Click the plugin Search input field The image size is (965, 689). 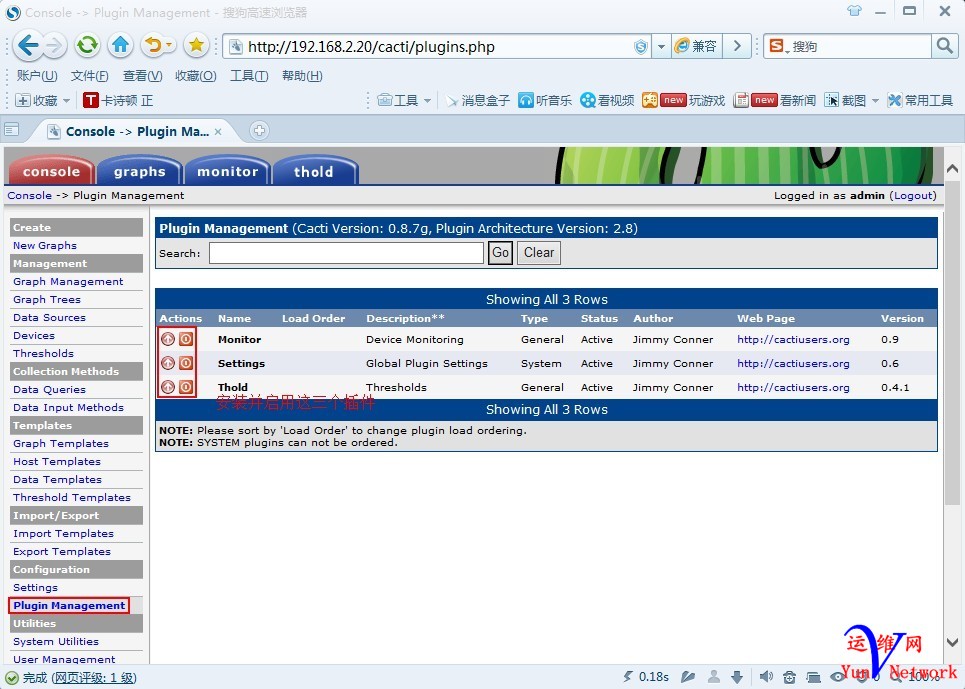(346, 253)
